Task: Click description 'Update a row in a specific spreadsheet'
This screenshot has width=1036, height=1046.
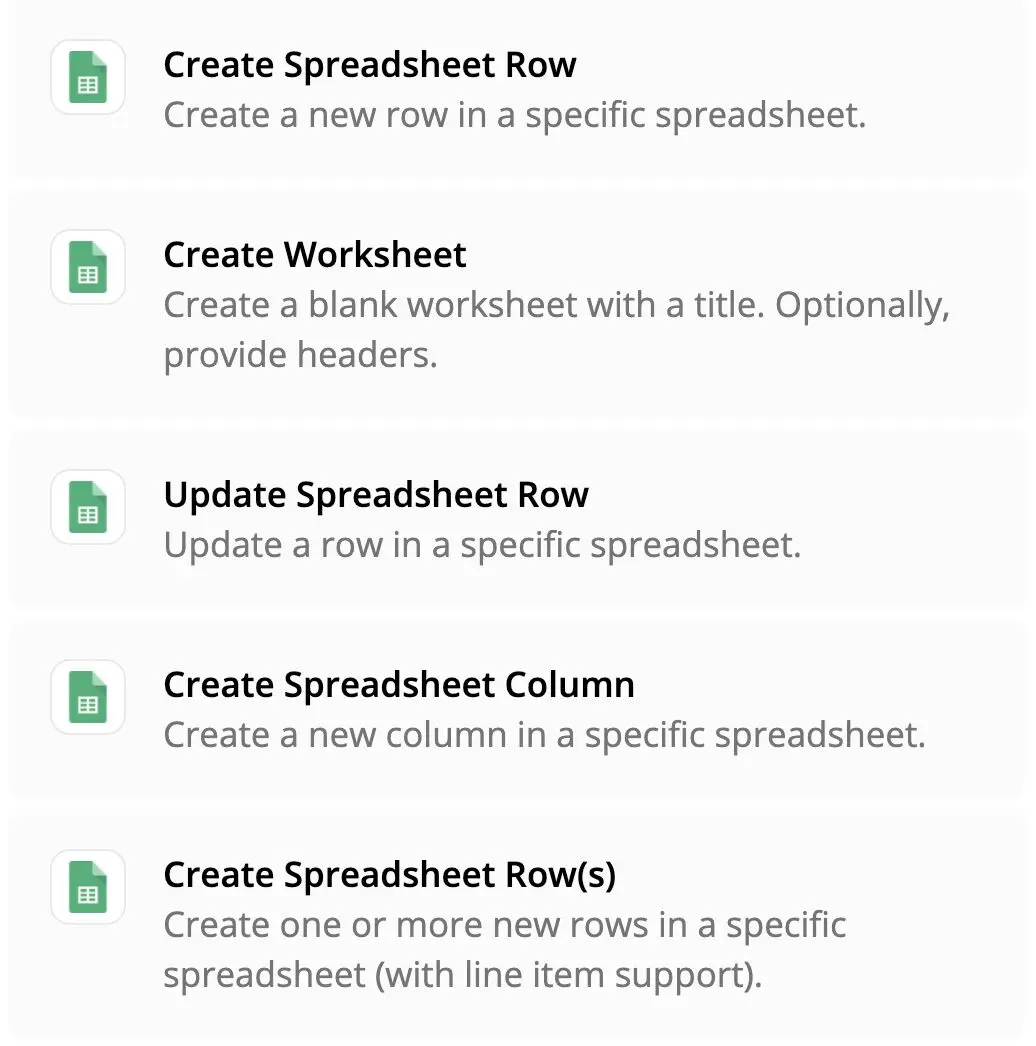Action: [482, 546]
